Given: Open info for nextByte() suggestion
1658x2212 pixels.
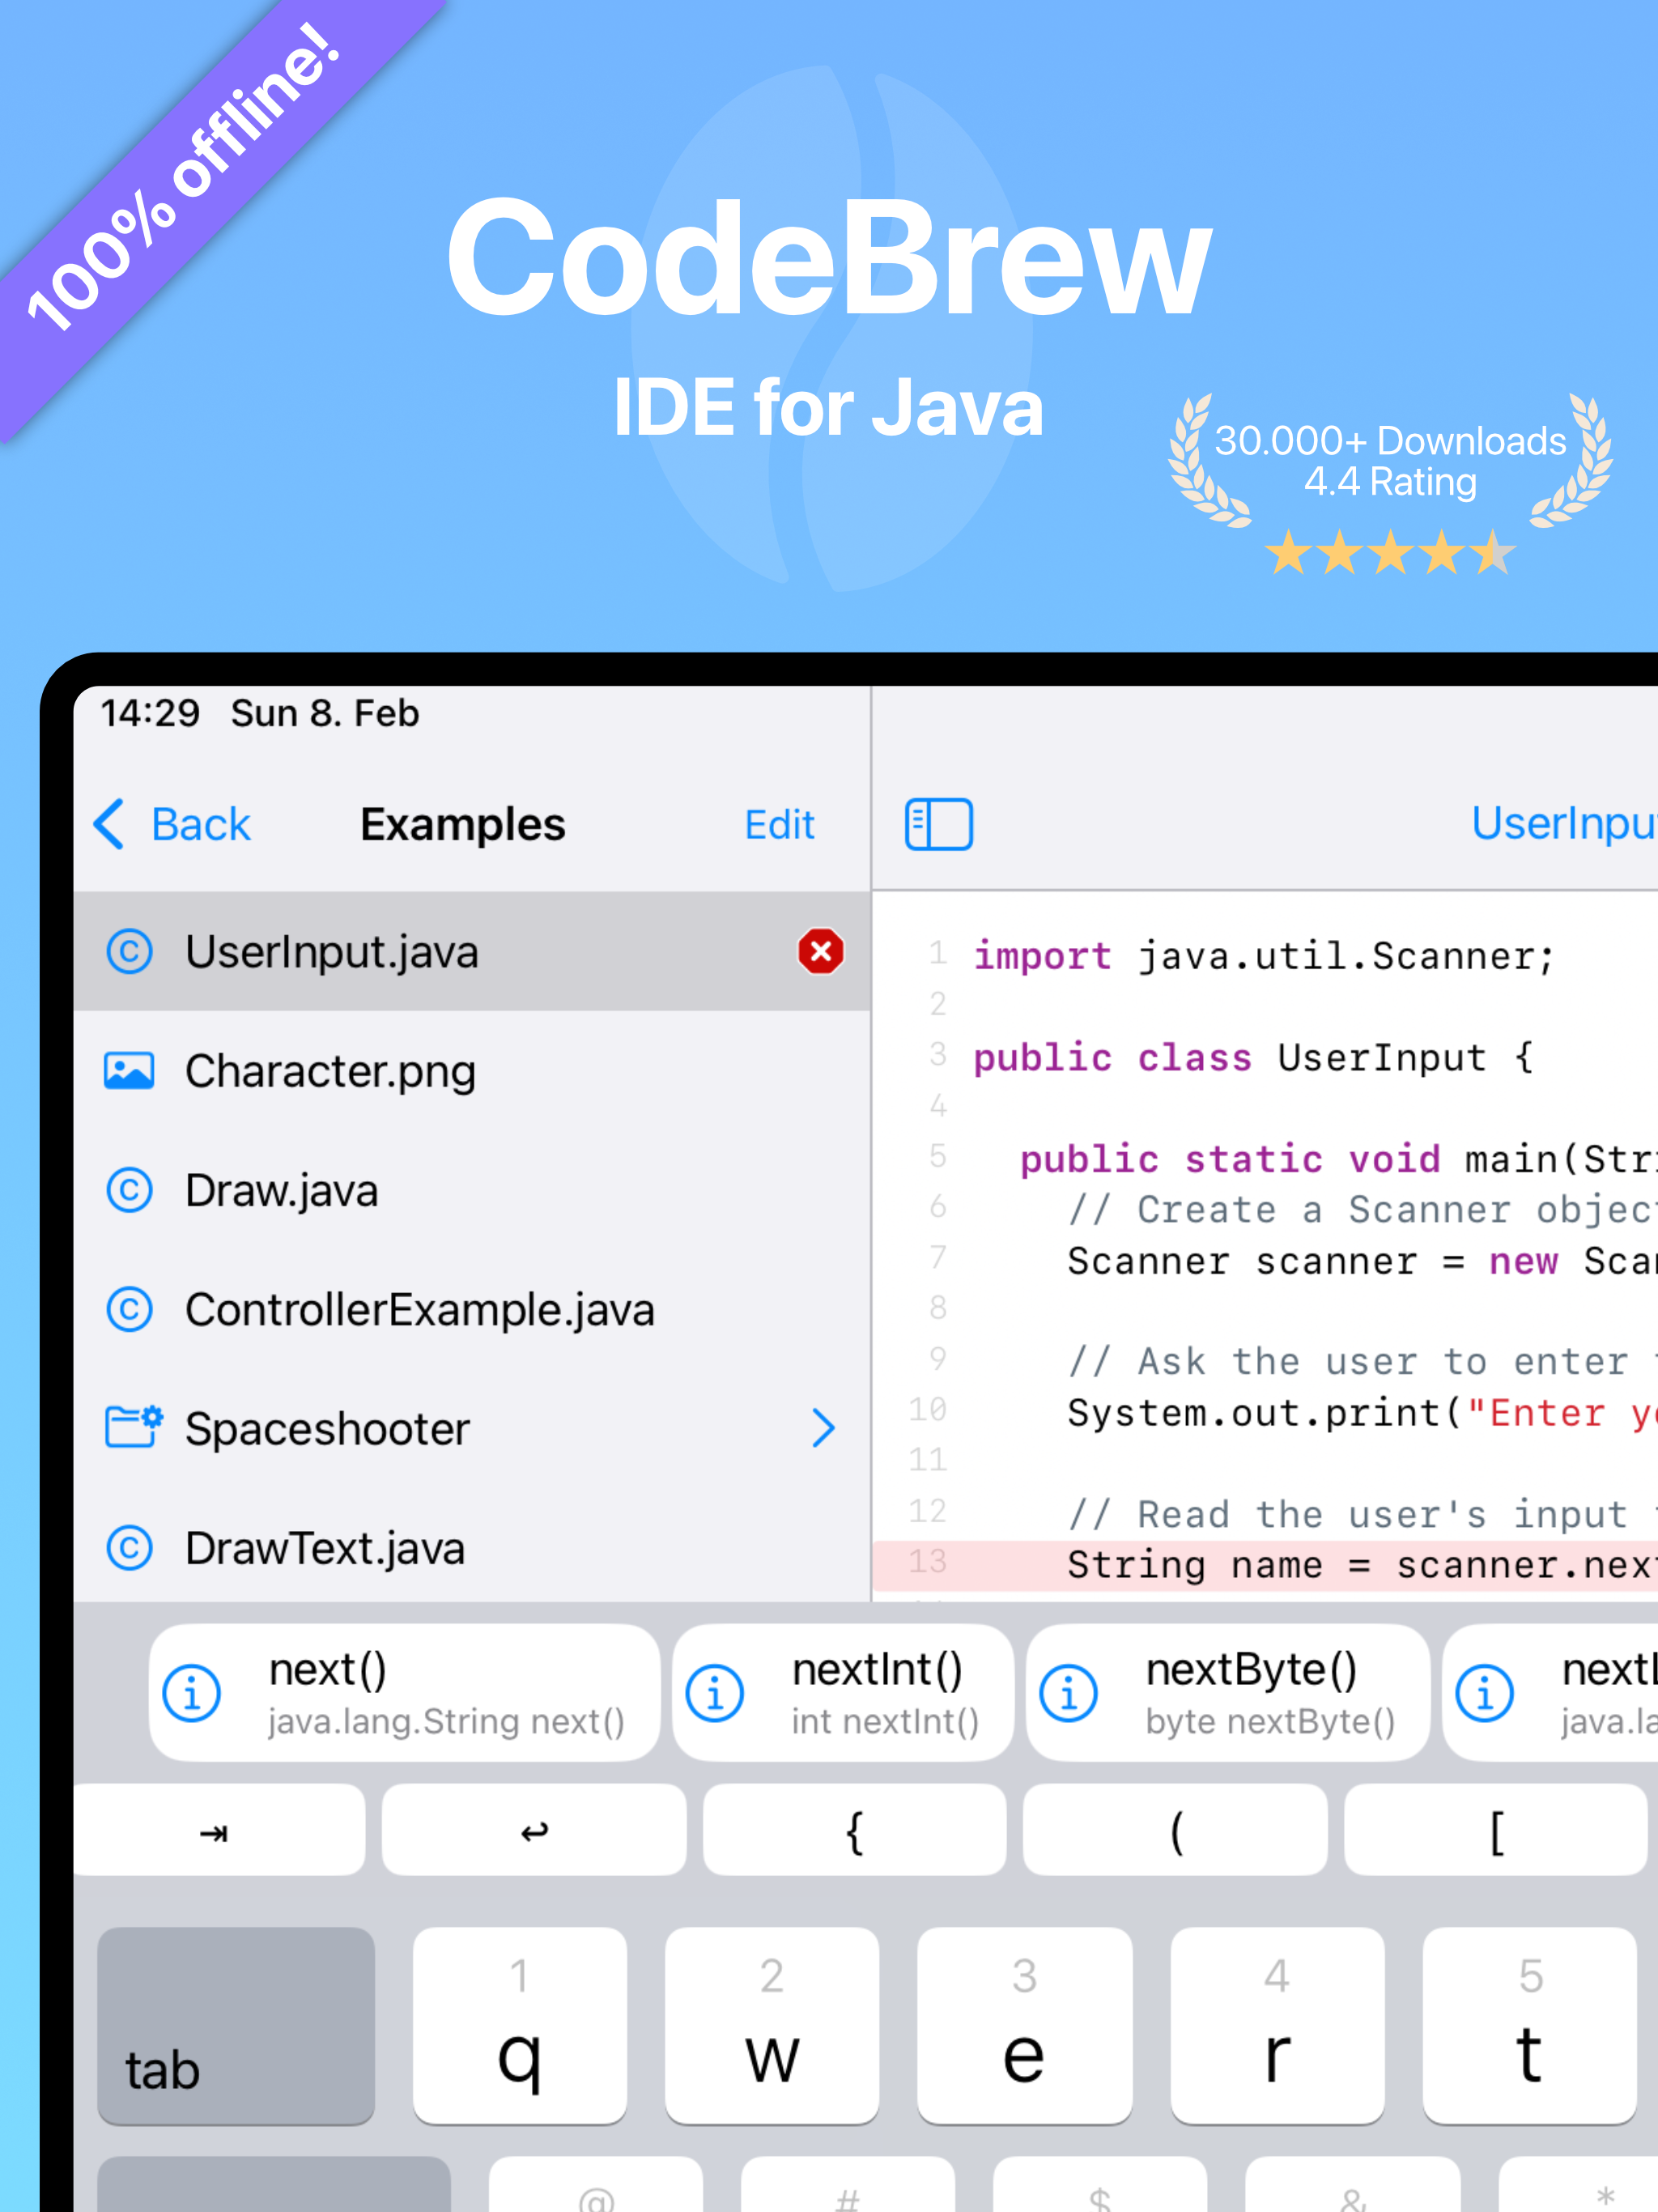Looking at the screenshot, I should tap(1068, 1693).
